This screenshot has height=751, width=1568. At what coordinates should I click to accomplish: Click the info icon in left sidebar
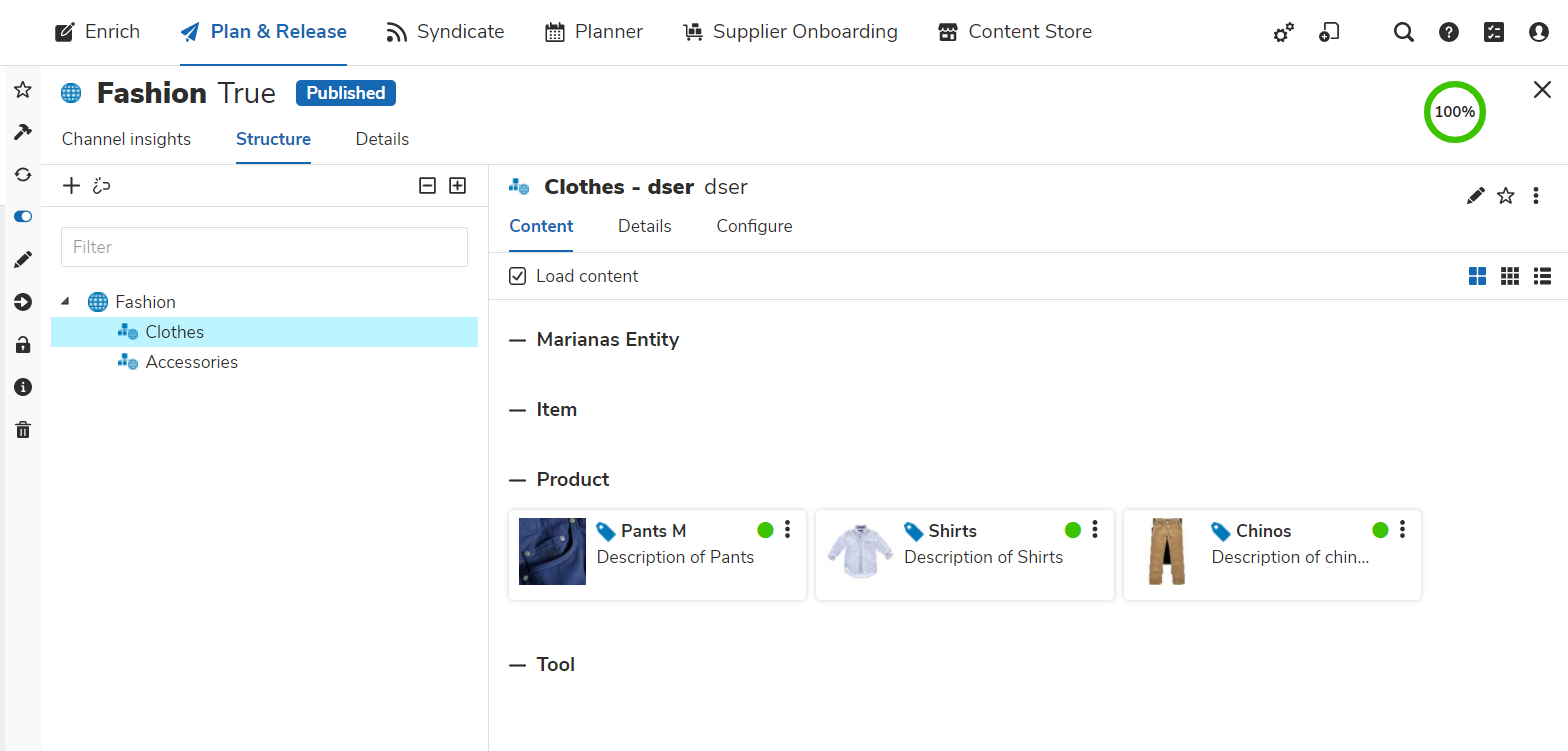[x=22, y=387]
